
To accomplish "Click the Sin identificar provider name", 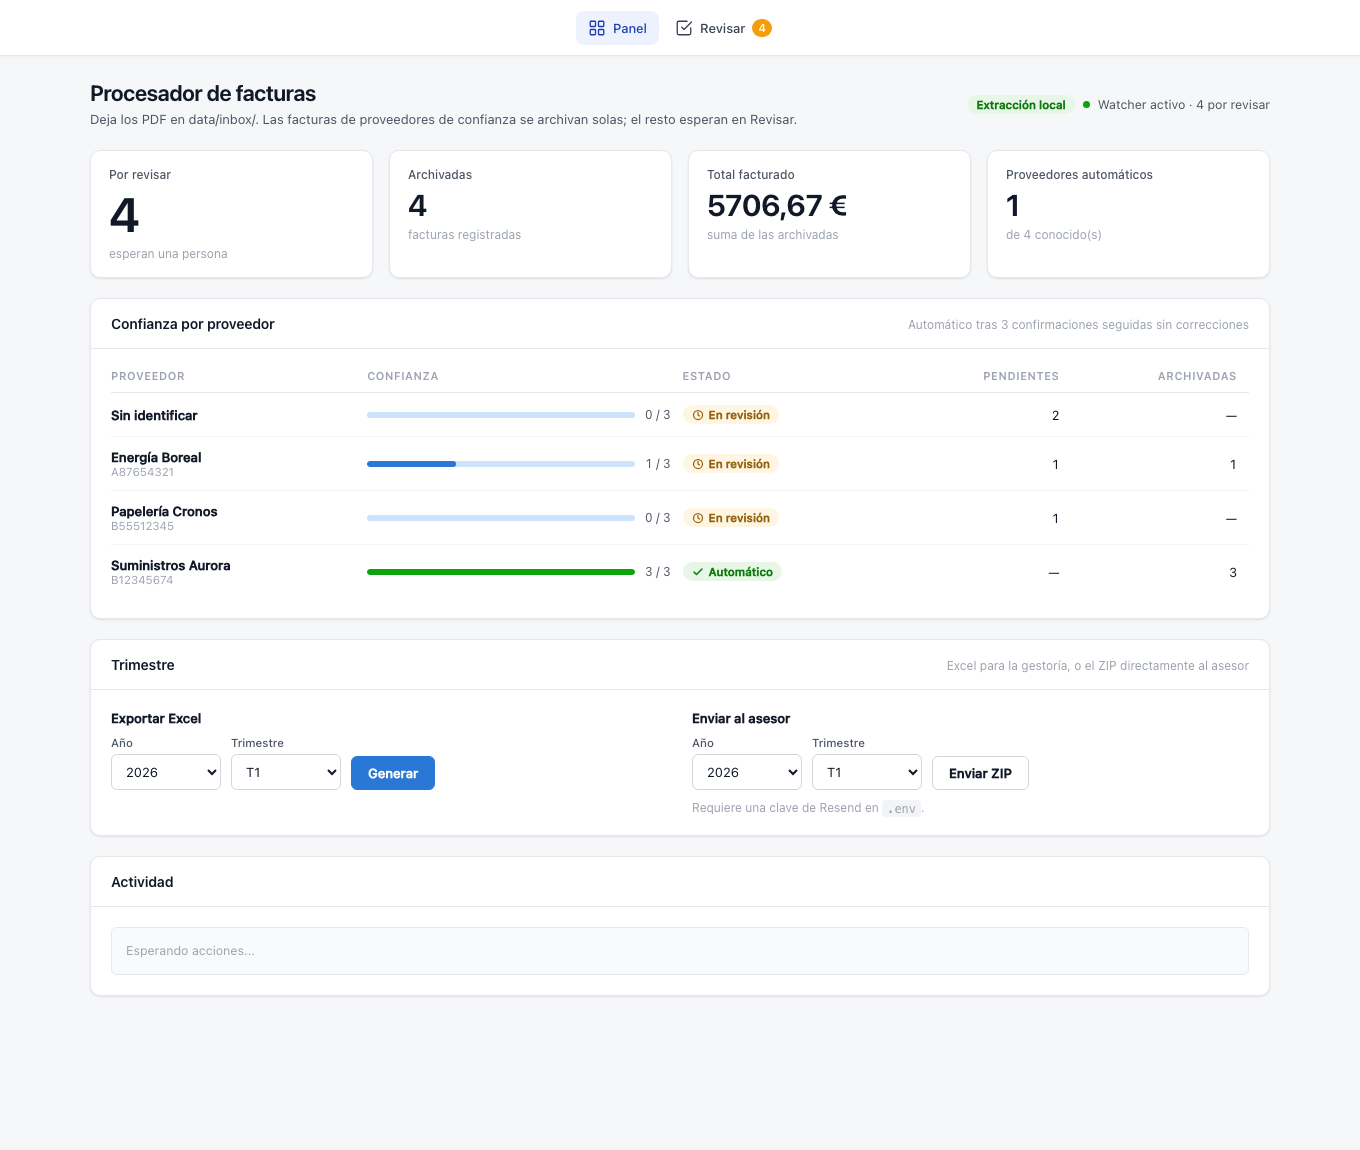I will click(x=154, y=415).
